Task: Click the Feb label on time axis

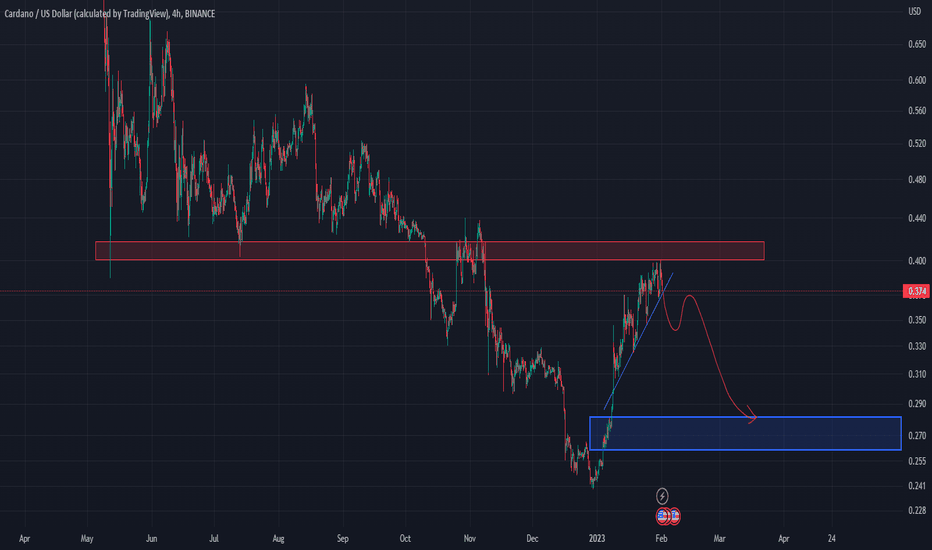Action: tap(661, 539)
